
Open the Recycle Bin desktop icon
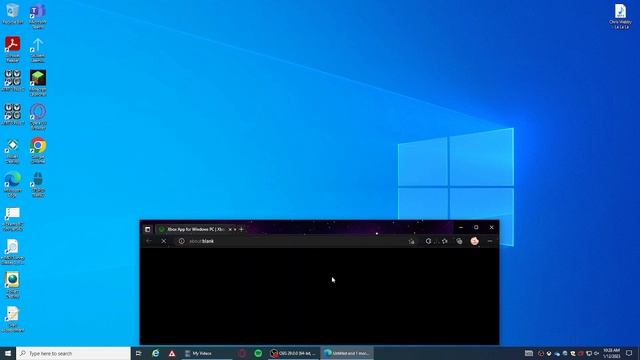13,13
